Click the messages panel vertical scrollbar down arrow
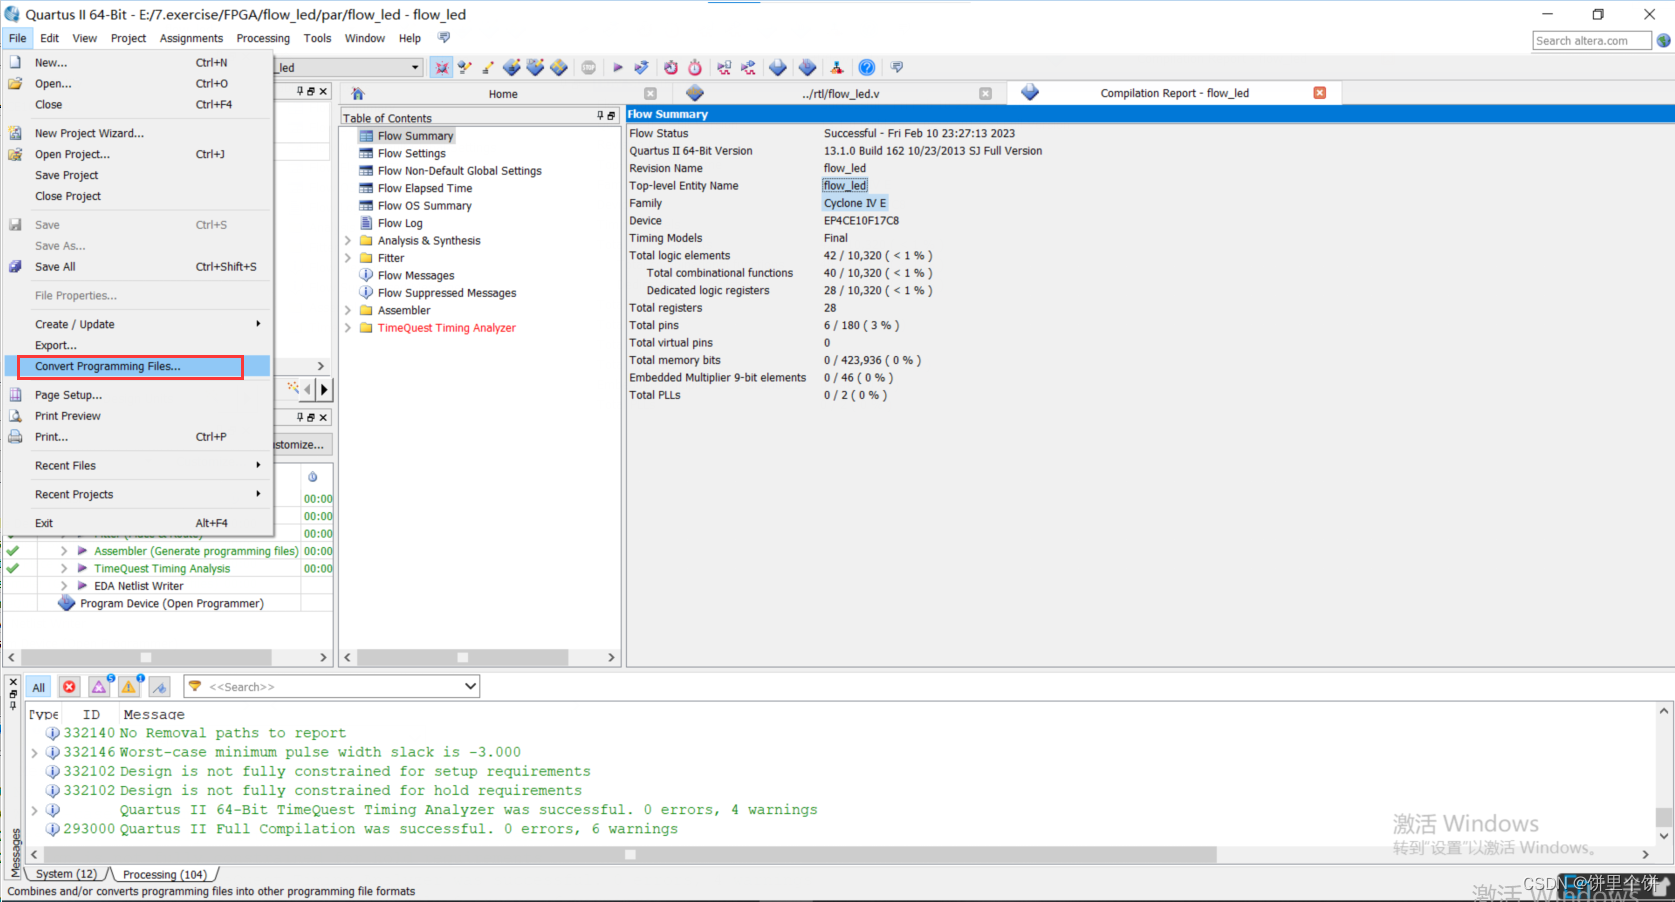Image resolution: width=1675 pixels, height=902 pixels. pyautogui.click(x=1664, y=836)
